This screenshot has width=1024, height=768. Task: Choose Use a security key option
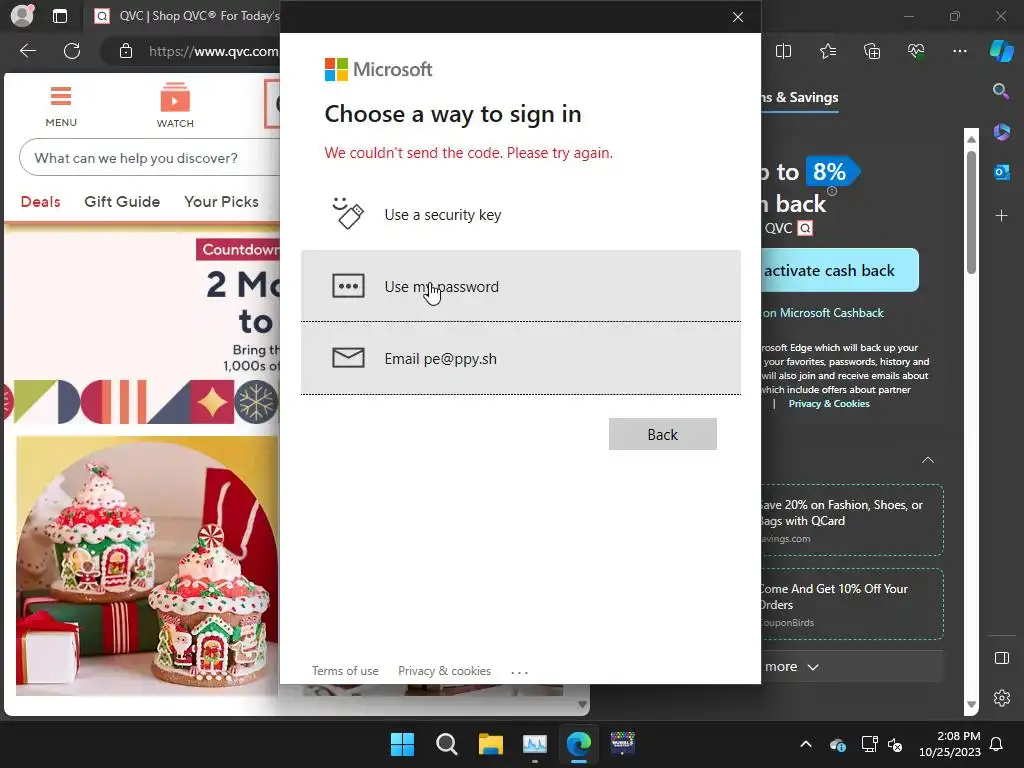point(520,214)
